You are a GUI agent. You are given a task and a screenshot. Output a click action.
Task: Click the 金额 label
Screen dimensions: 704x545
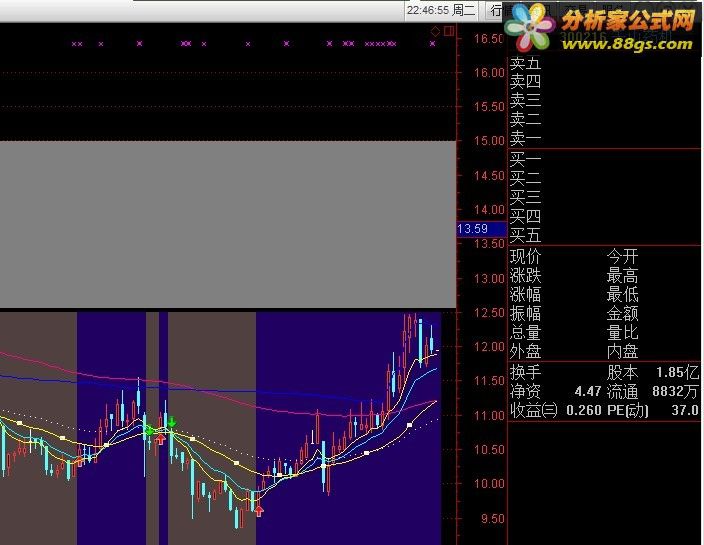tap(622, 313)
